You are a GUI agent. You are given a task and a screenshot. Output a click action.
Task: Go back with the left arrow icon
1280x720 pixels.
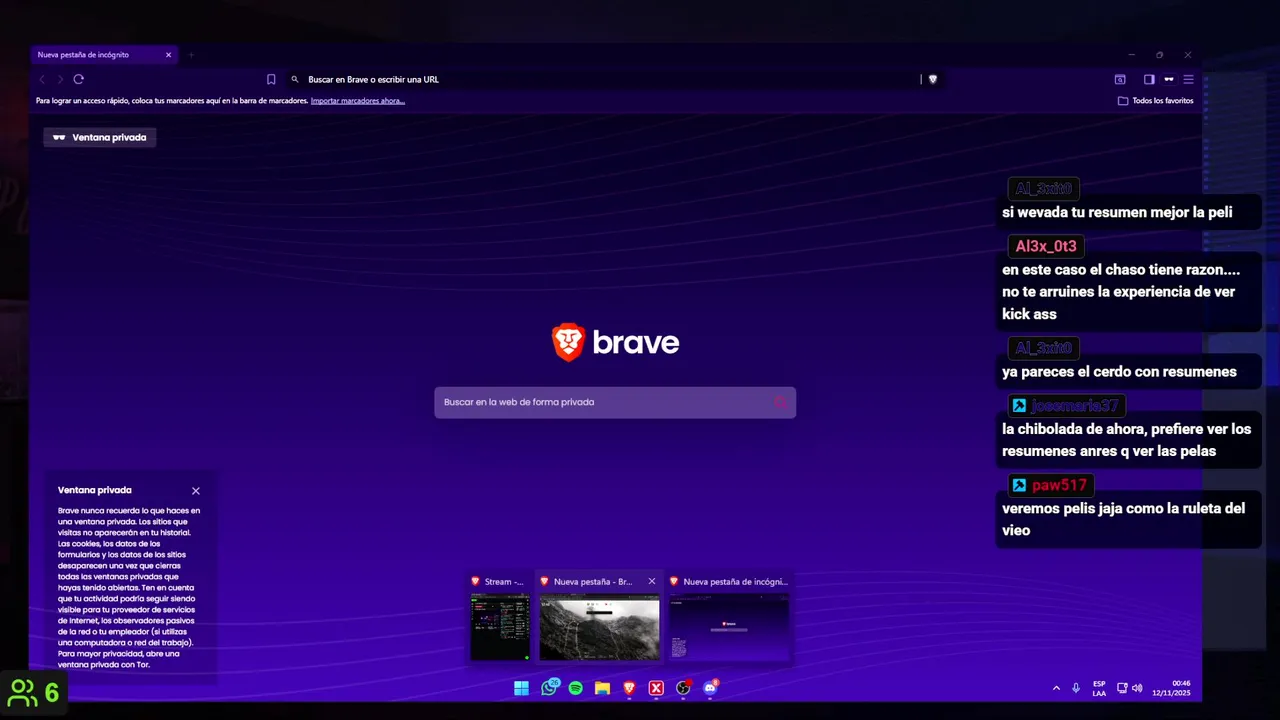click(42, 79)
